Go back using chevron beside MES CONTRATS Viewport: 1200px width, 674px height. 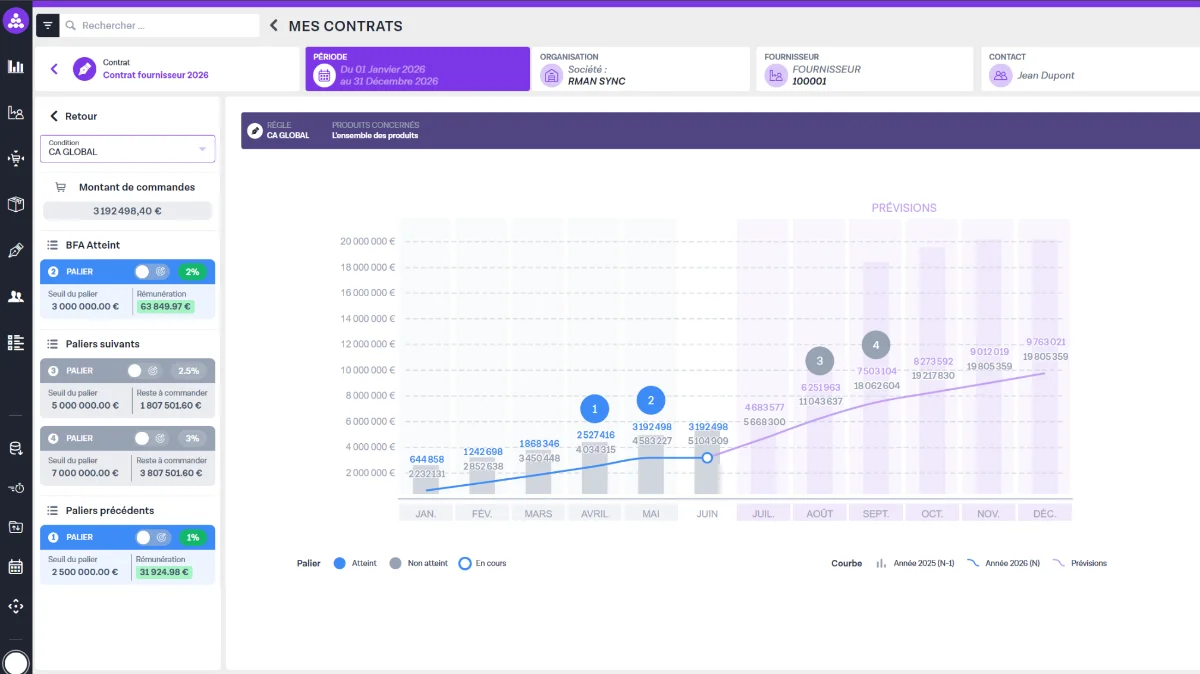(274, 26)
